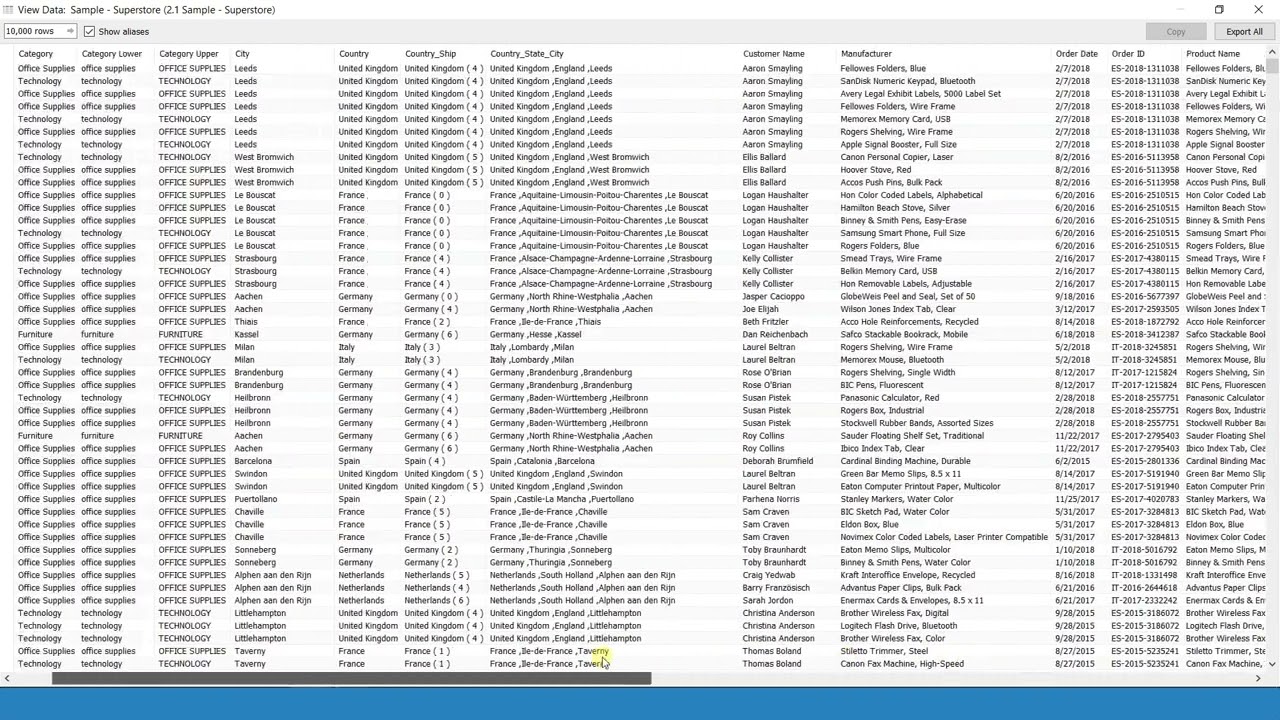Click Order ID ES-2018-1872792
This screenshot has height=720, width=1280.
[x=1145, y=322]
